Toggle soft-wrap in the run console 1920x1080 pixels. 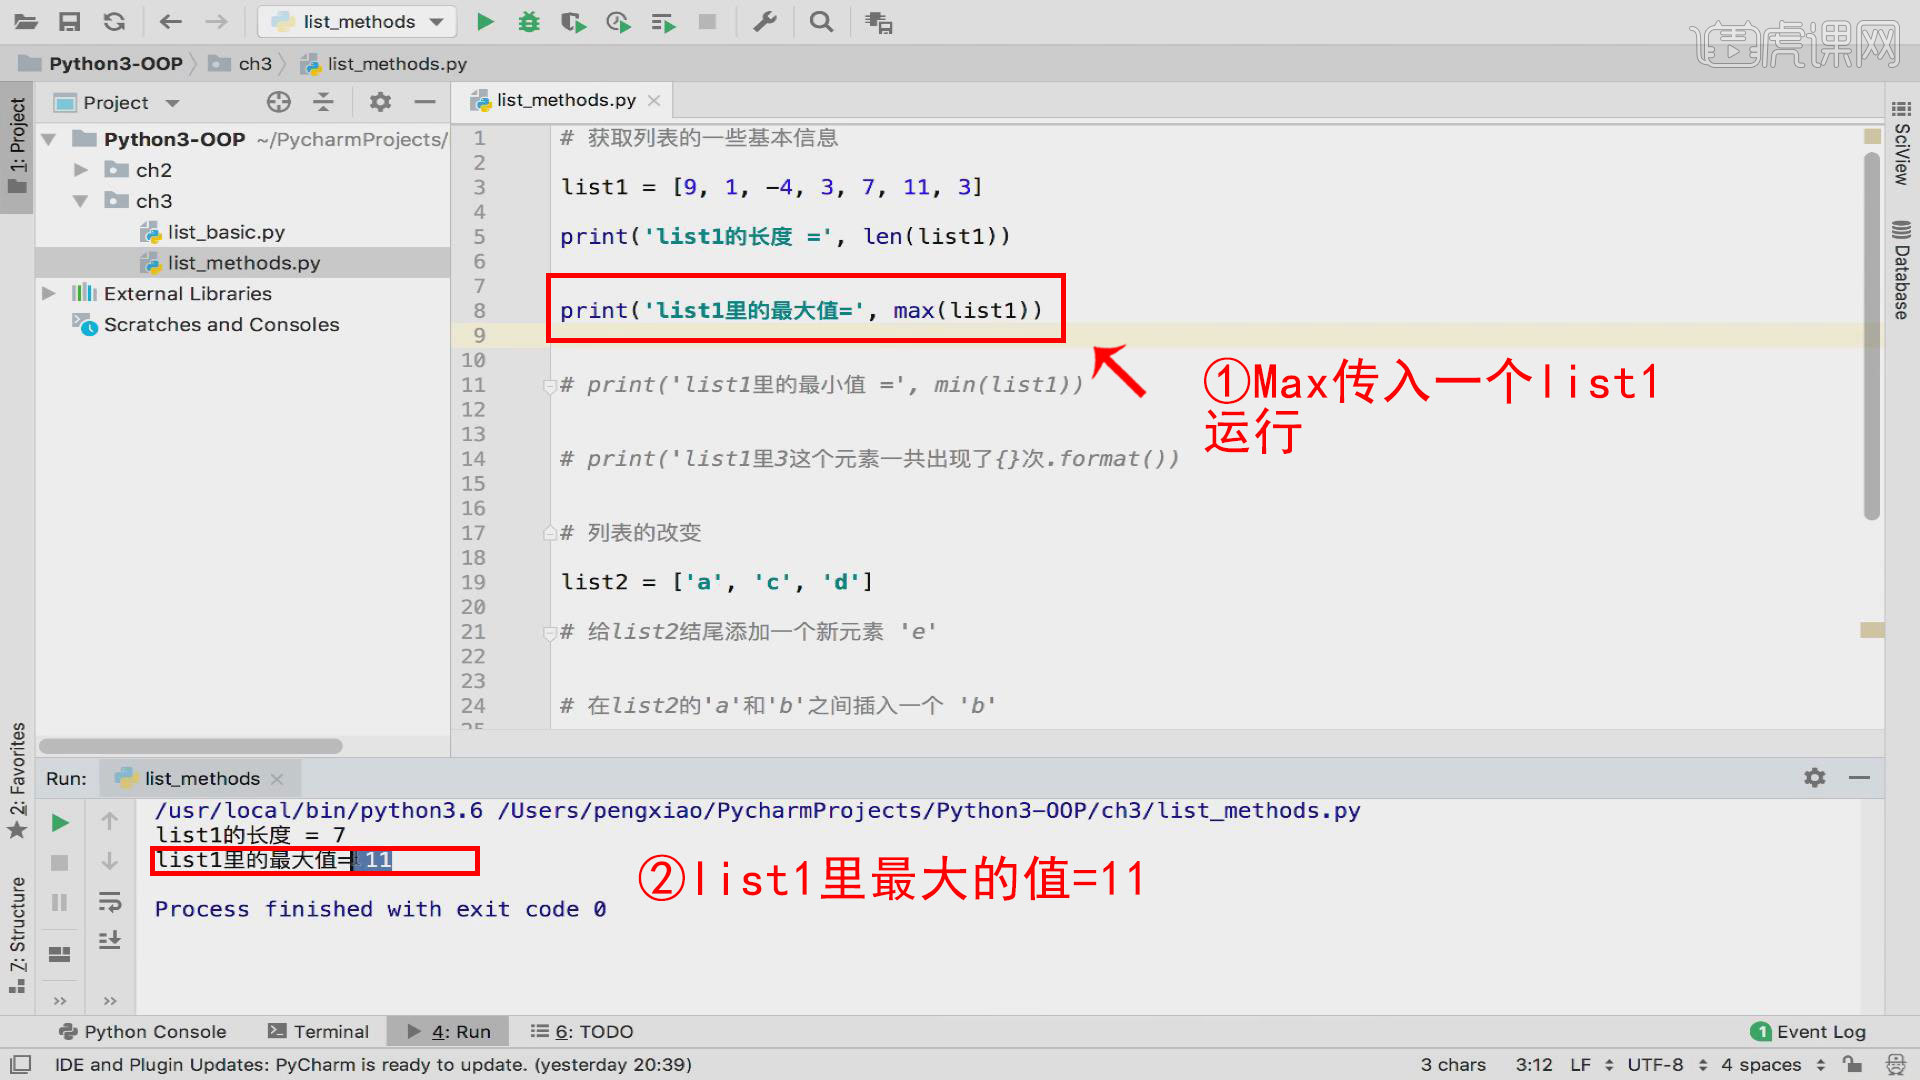pyautogui.click(x=110, y=901)
